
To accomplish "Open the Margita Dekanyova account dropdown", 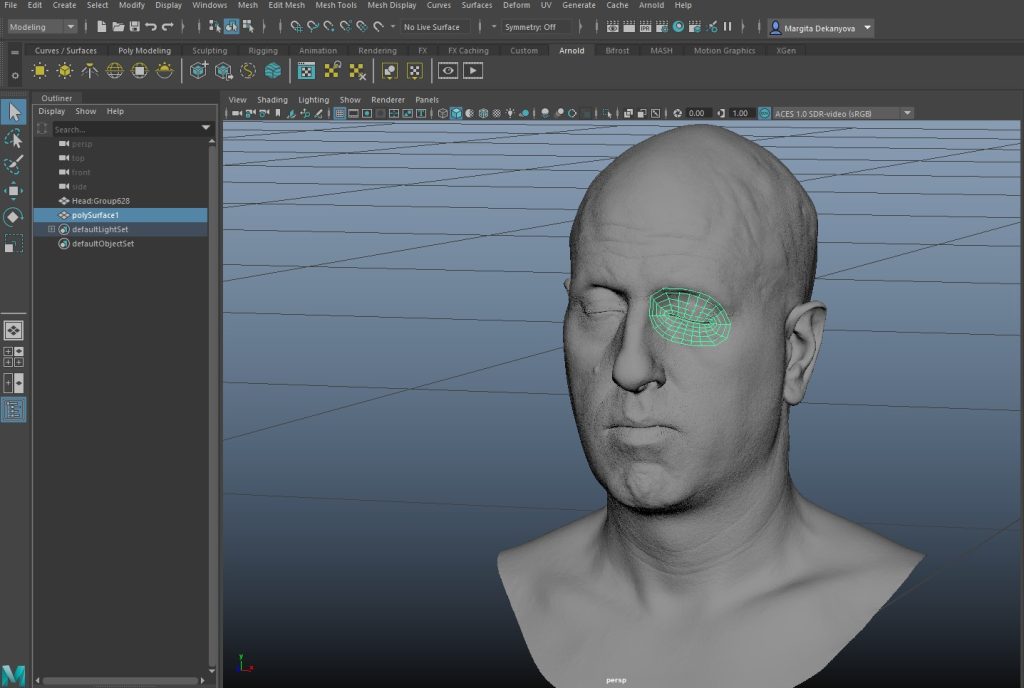I will click(821, 28).
